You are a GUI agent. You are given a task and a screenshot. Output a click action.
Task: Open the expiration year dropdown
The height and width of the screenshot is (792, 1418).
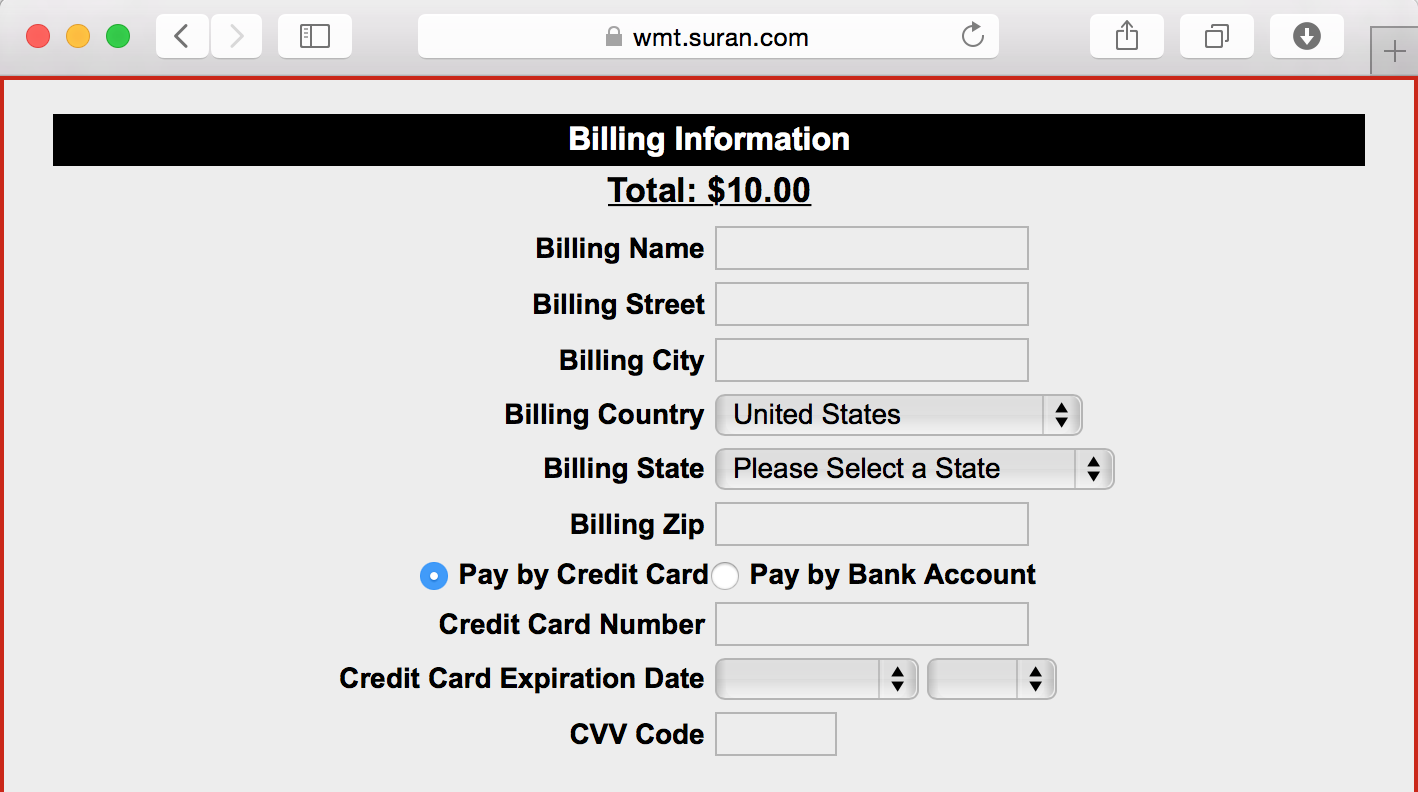click(991, 679)
